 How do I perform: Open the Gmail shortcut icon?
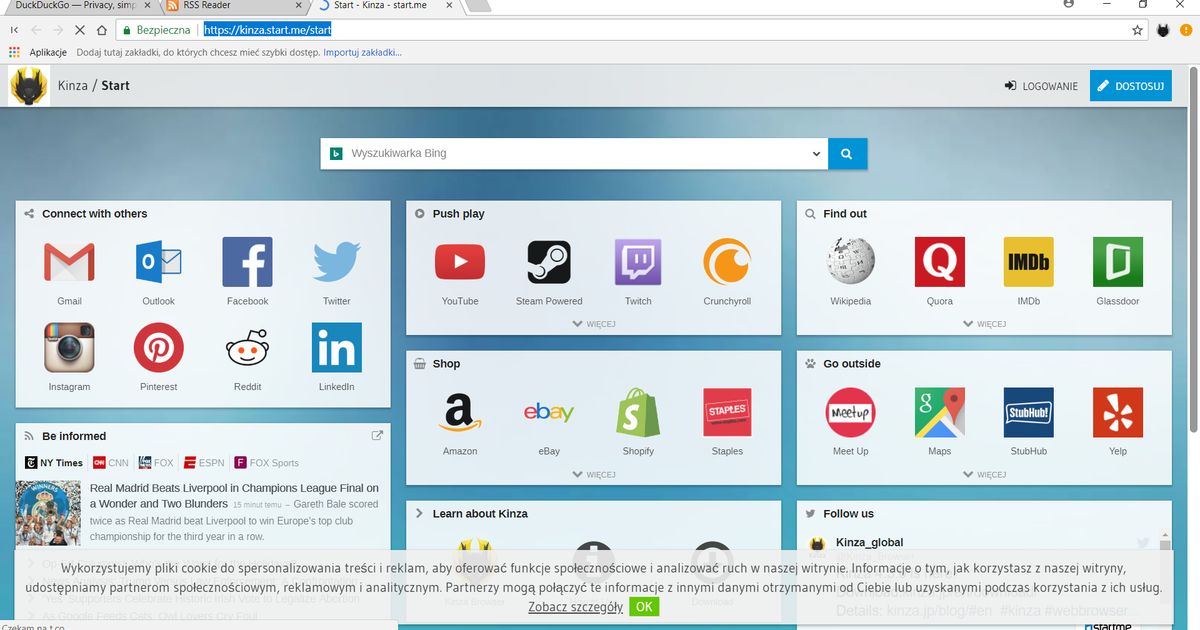point(69,262)
